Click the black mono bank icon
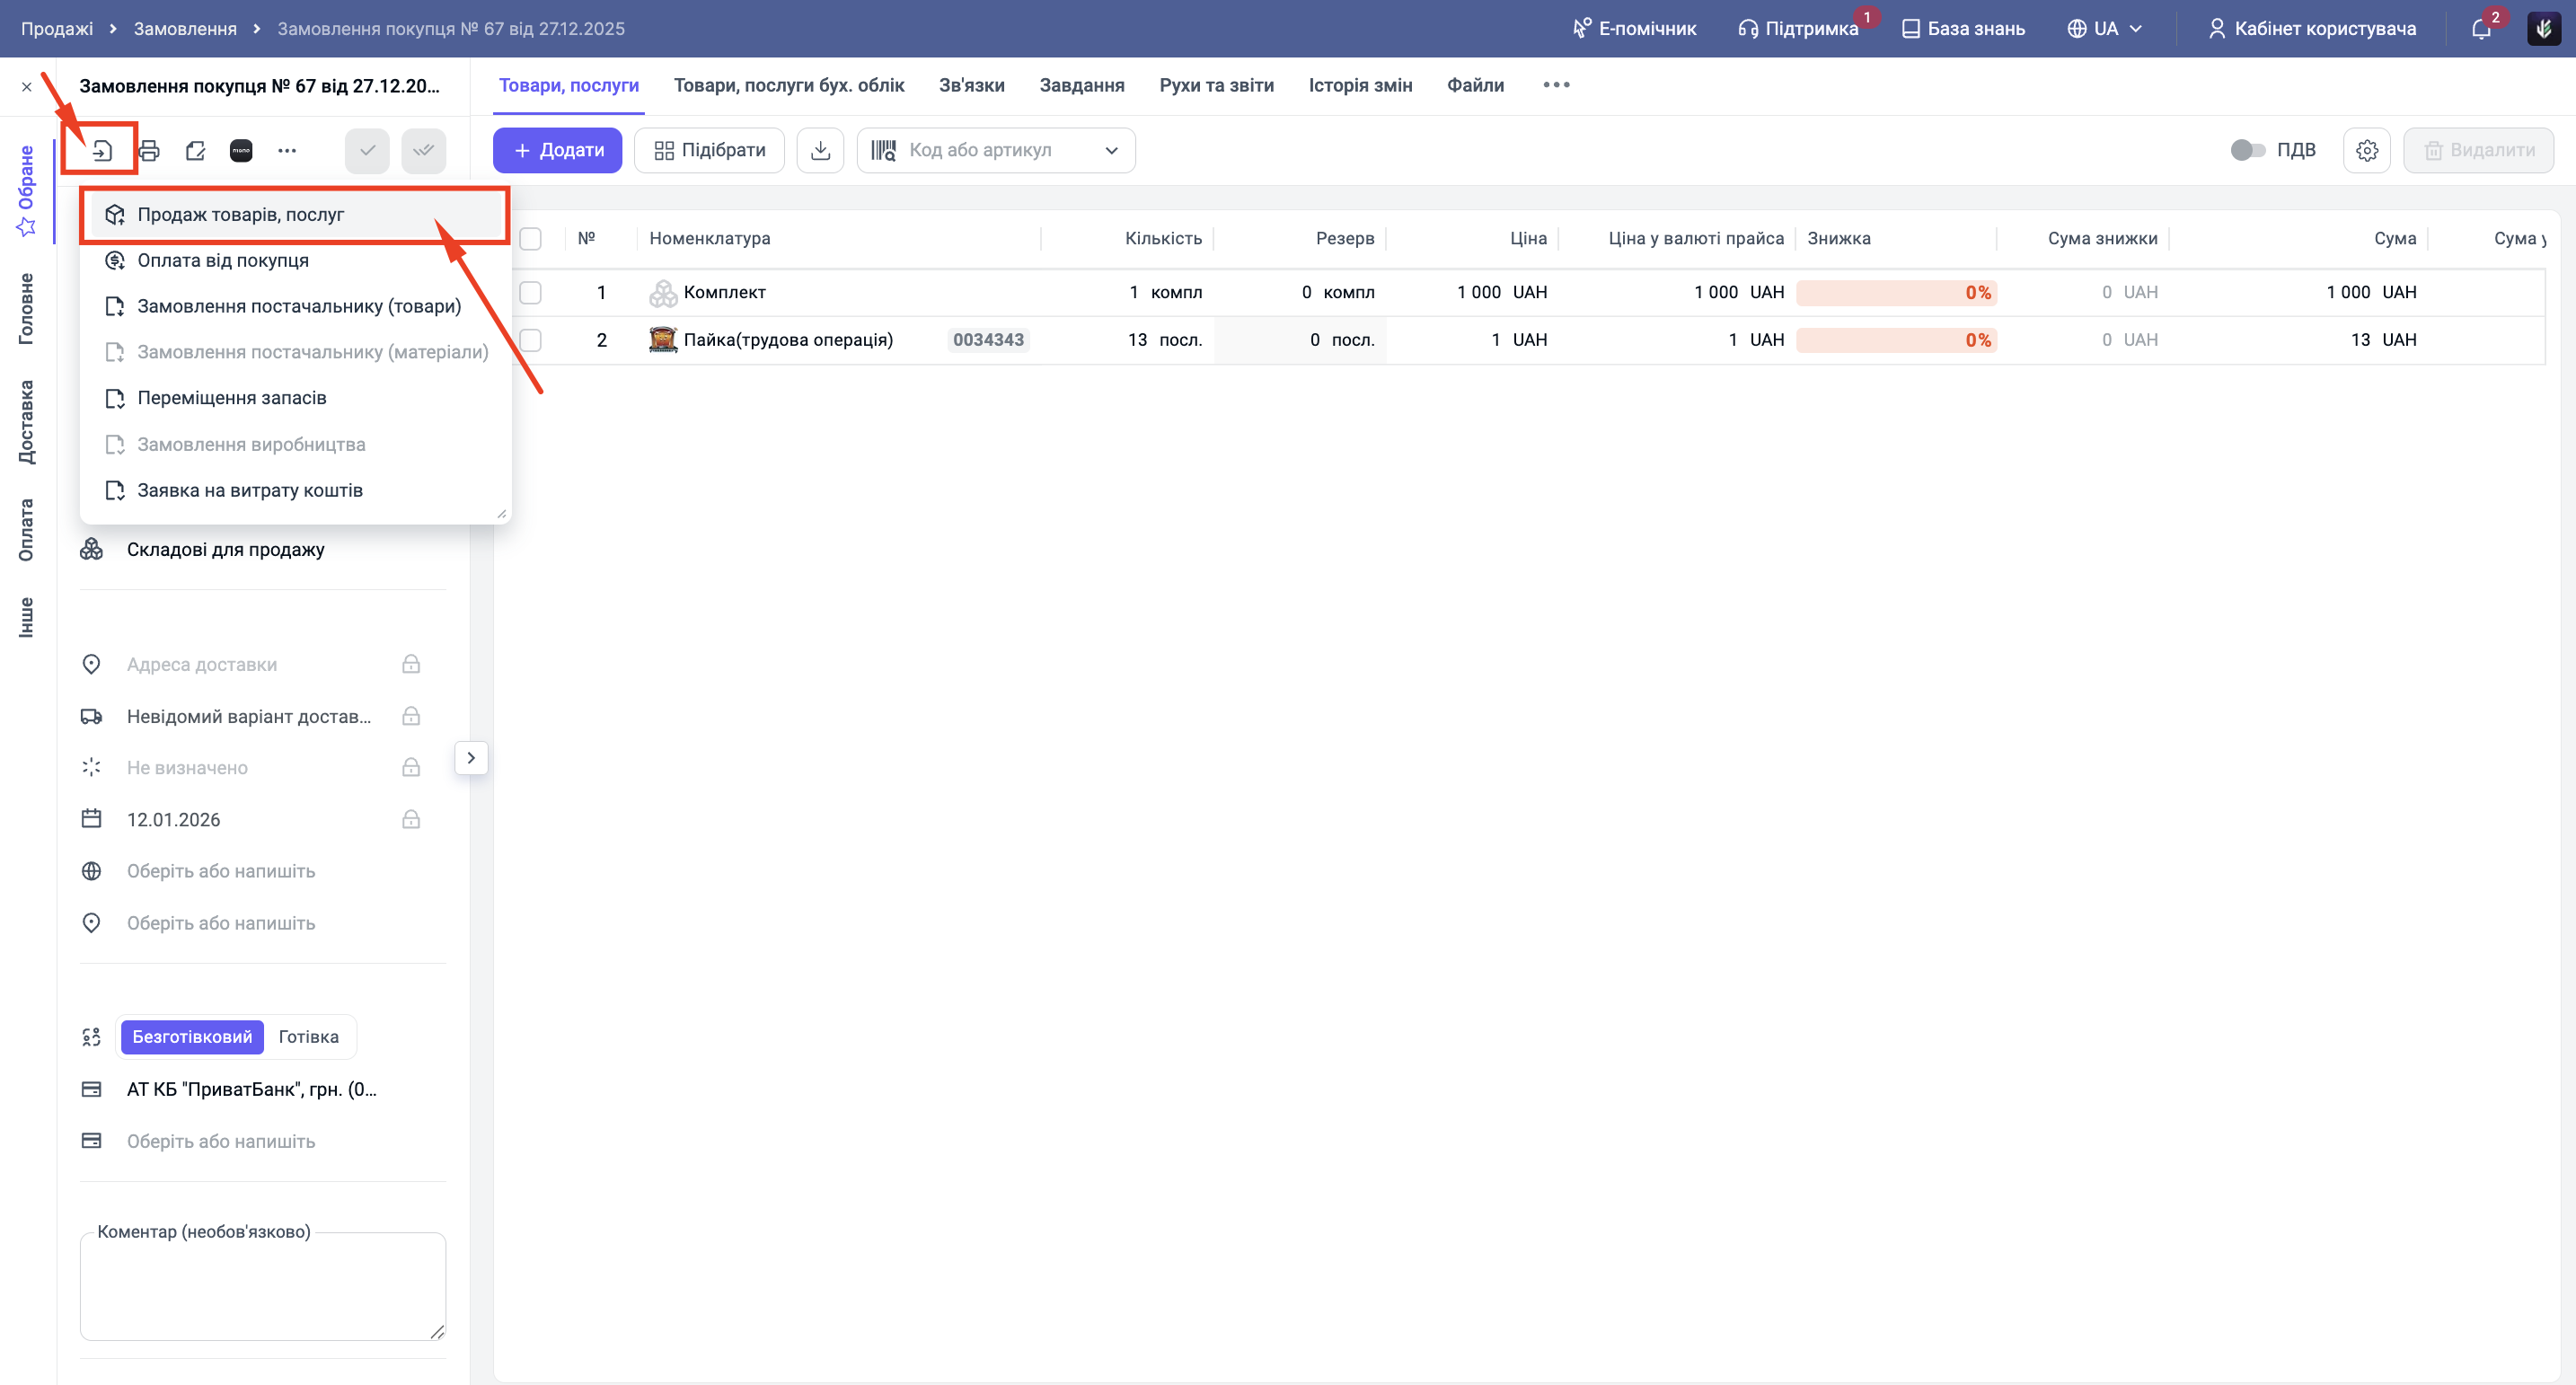The image size is (2576, 1385). 241,151
